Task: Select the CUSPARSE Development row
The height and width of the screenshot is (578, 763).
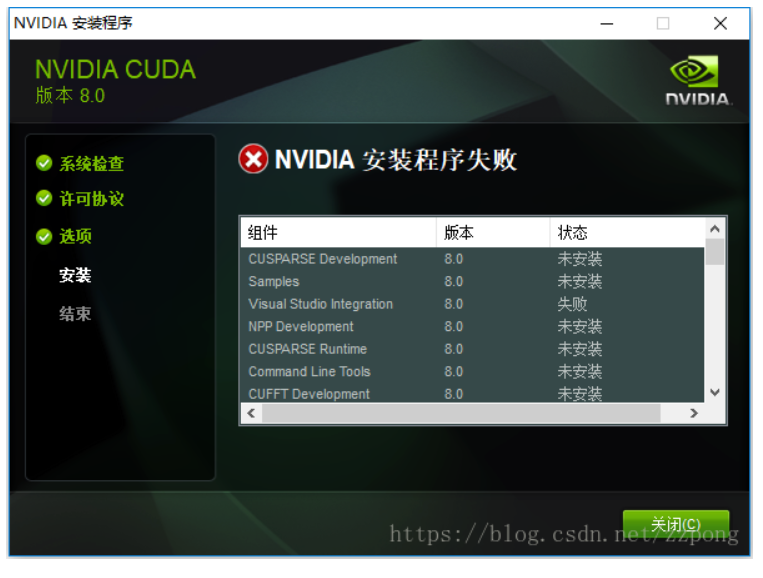Action: click(472, 259)
